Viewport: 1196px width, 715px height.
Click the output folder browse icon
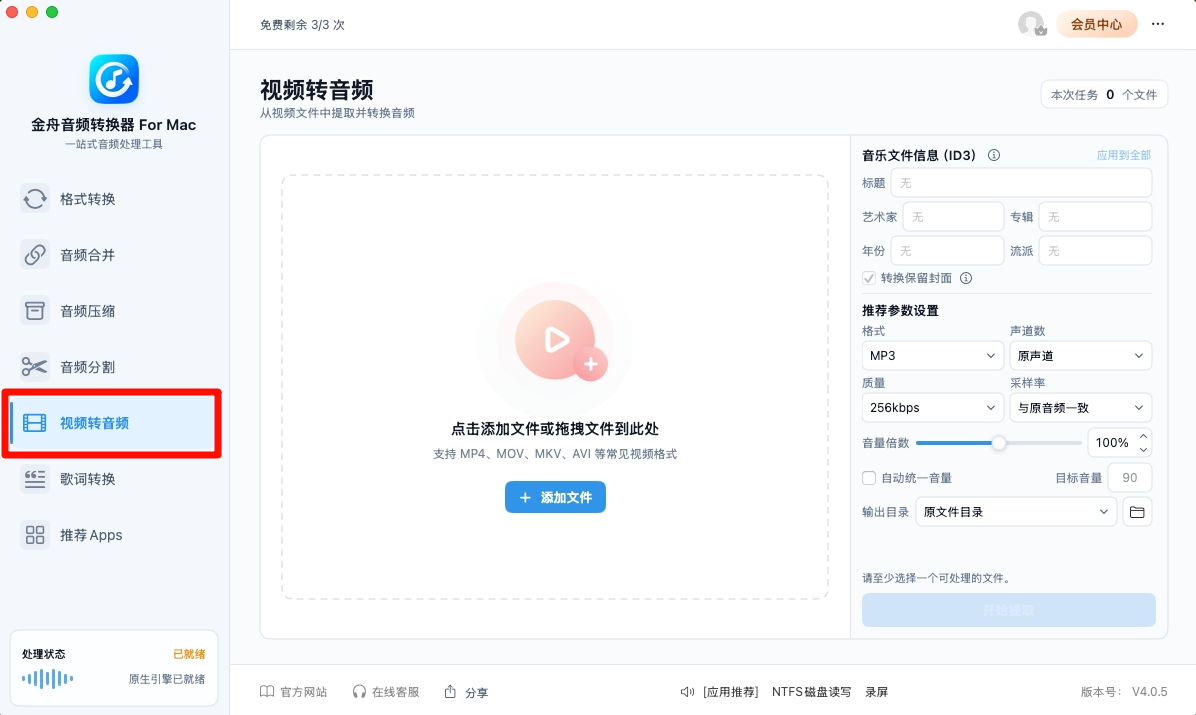[x=1137, y=512]
